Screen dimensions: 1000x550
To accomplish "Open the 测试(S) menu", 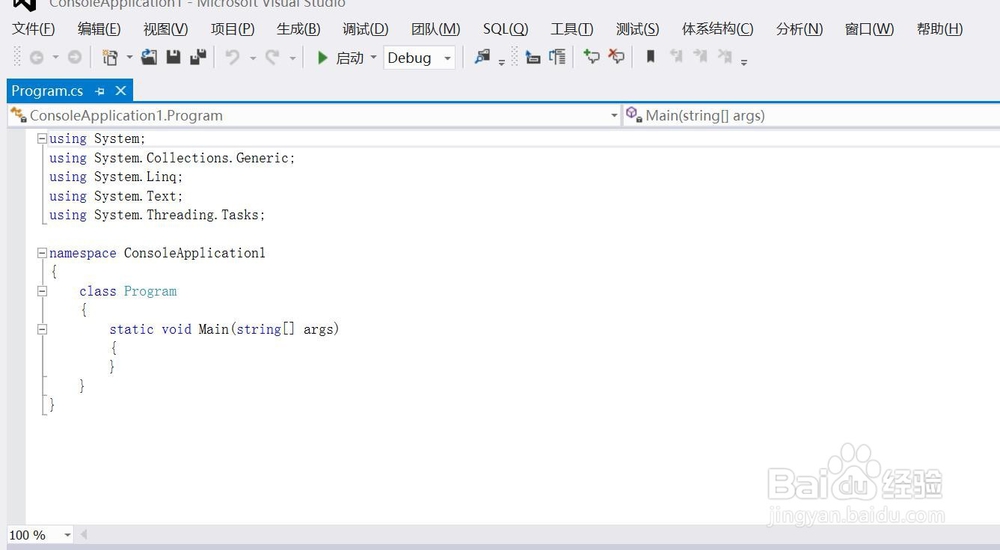I will (x=637, y=29).
